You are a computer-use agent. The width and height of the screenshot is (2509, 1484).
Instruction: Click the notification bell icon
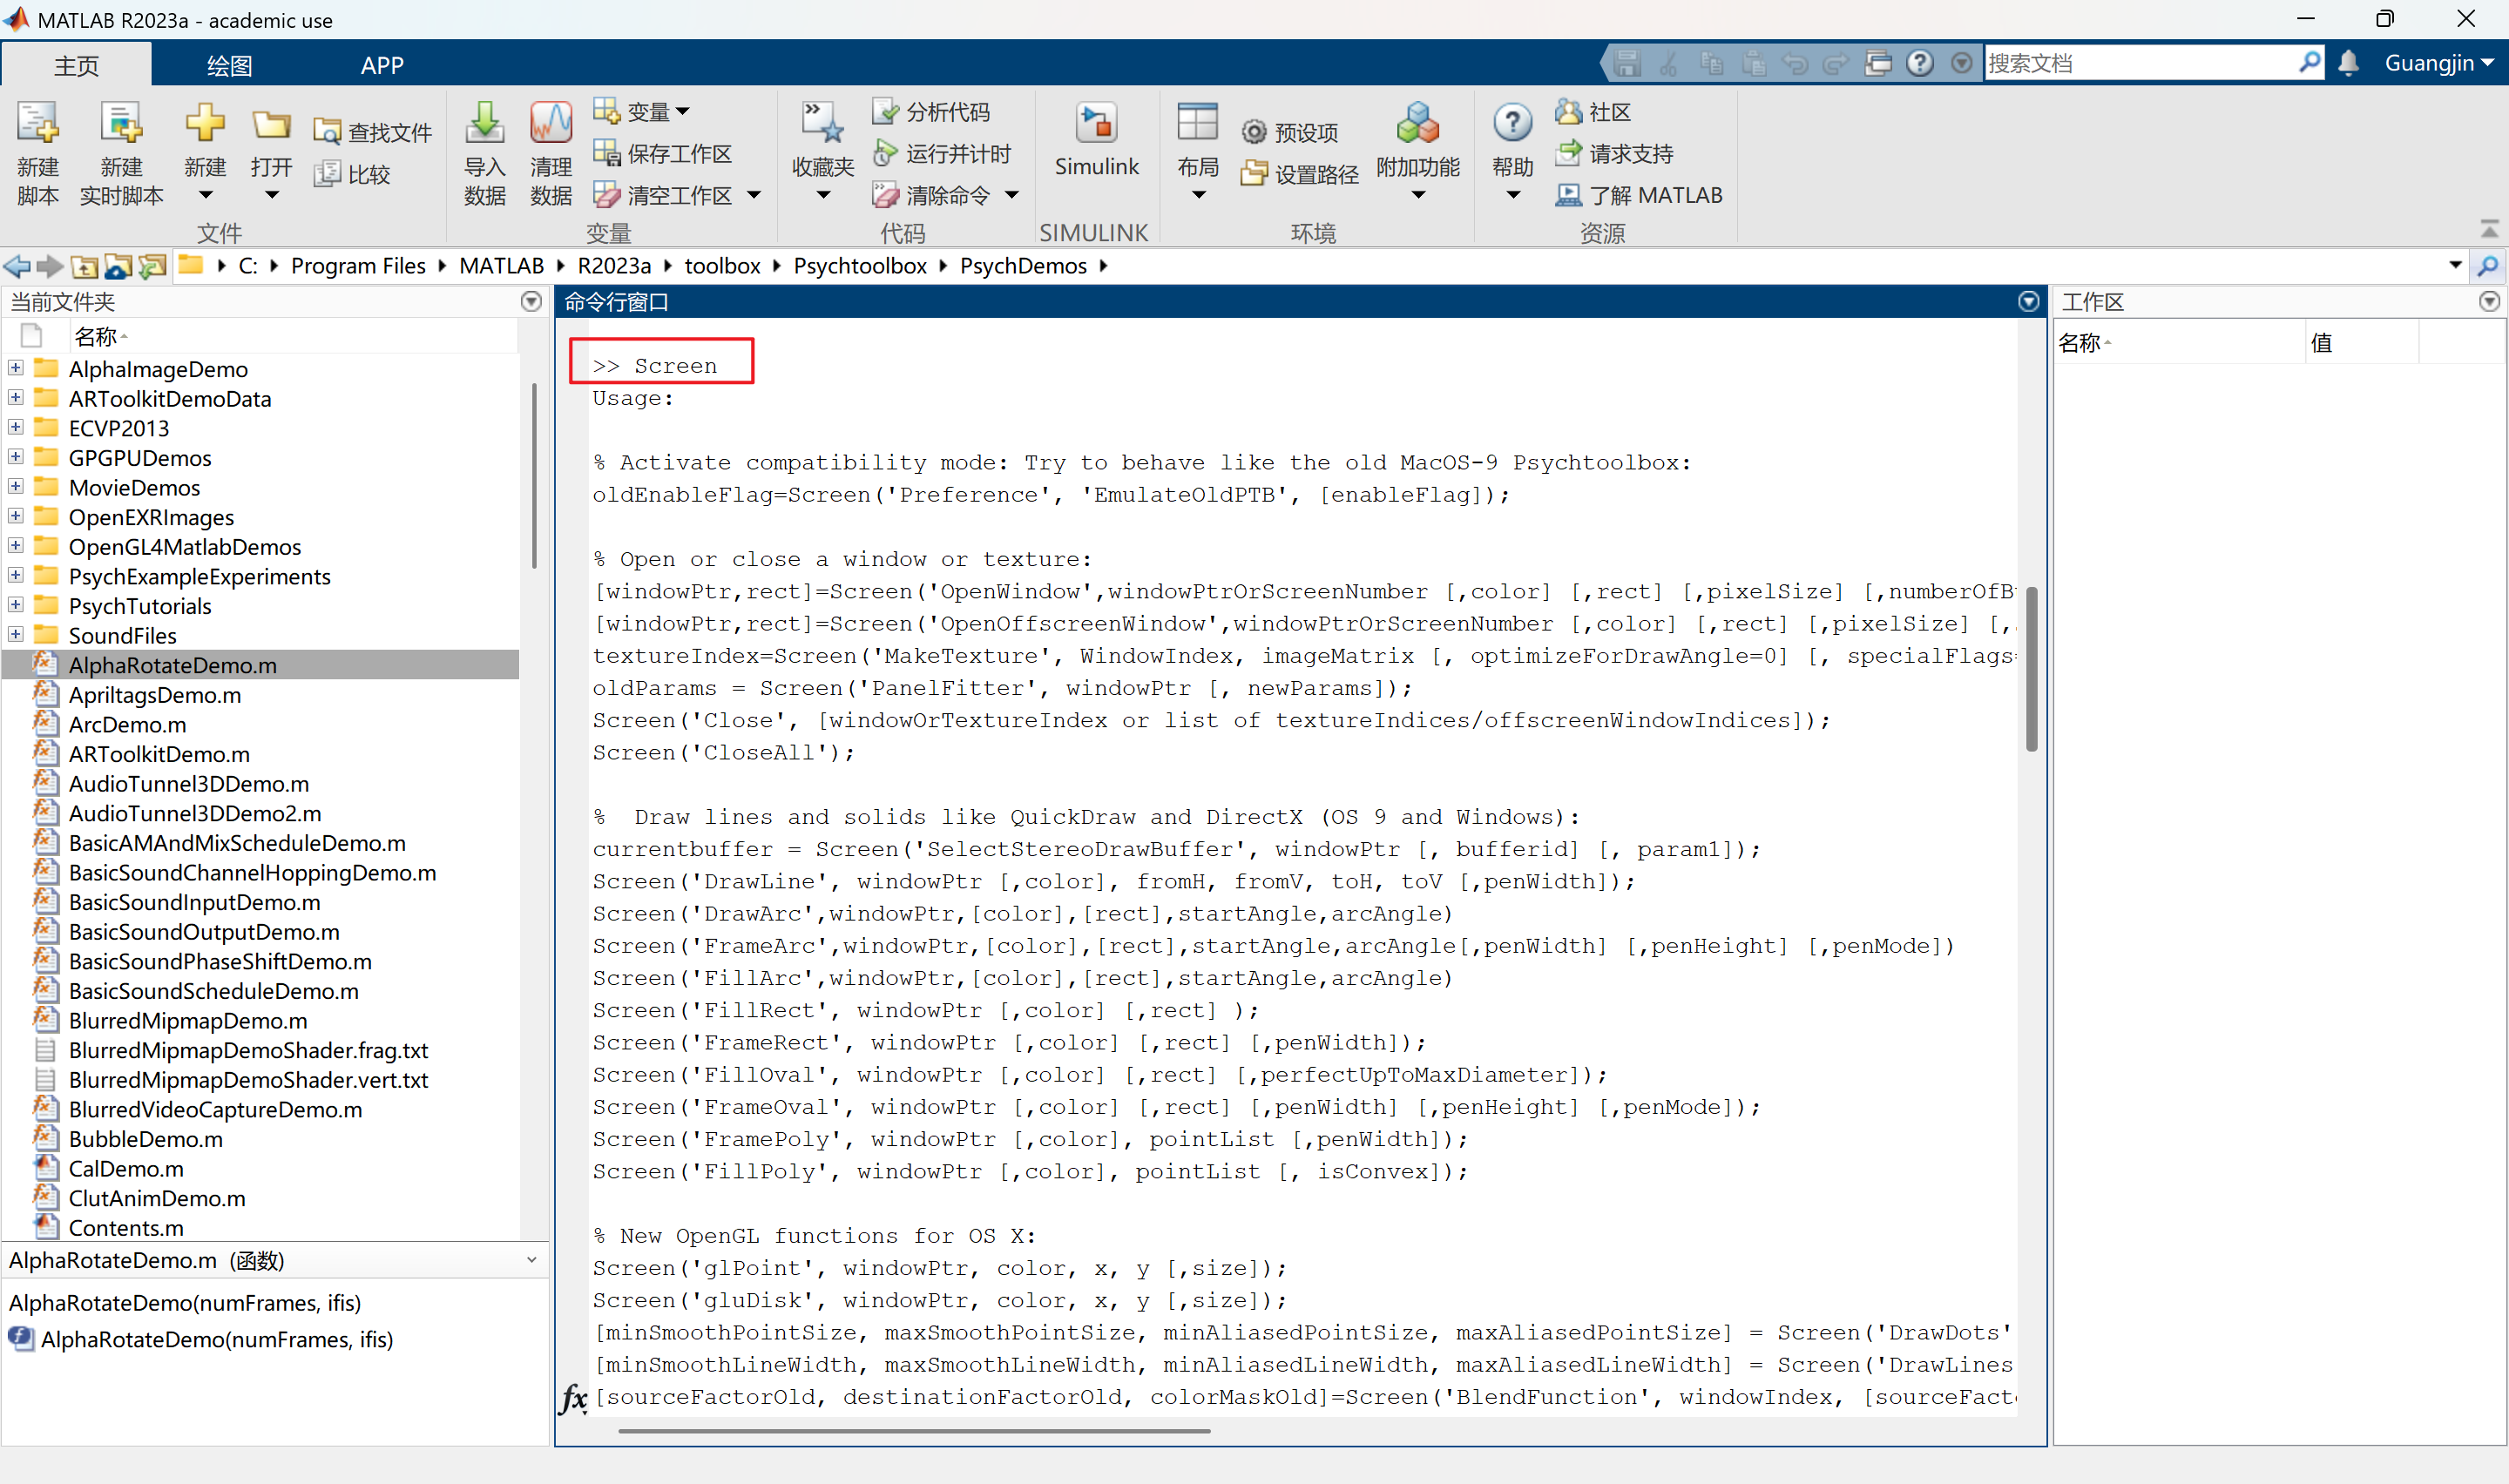pyautogui.click(x=2348, y=63)
